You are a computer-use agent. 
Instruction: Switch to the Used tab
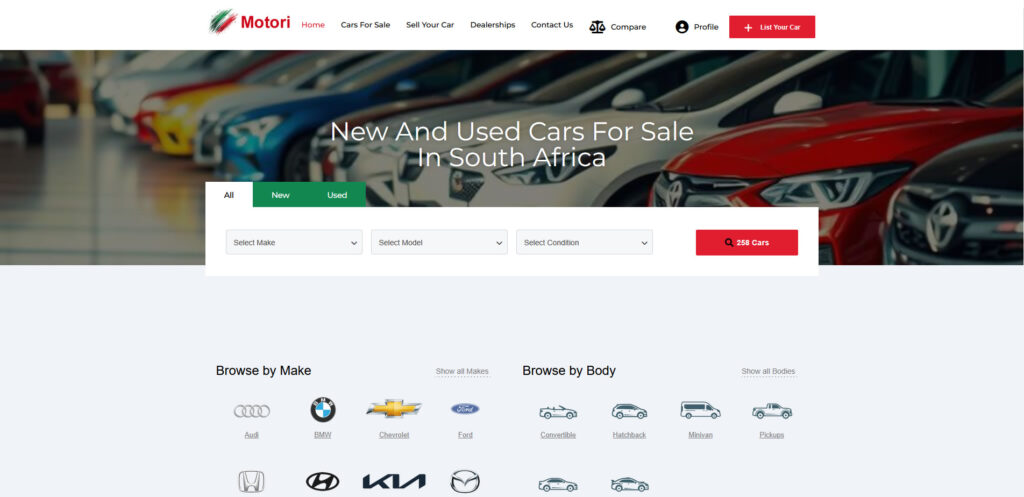337,195
